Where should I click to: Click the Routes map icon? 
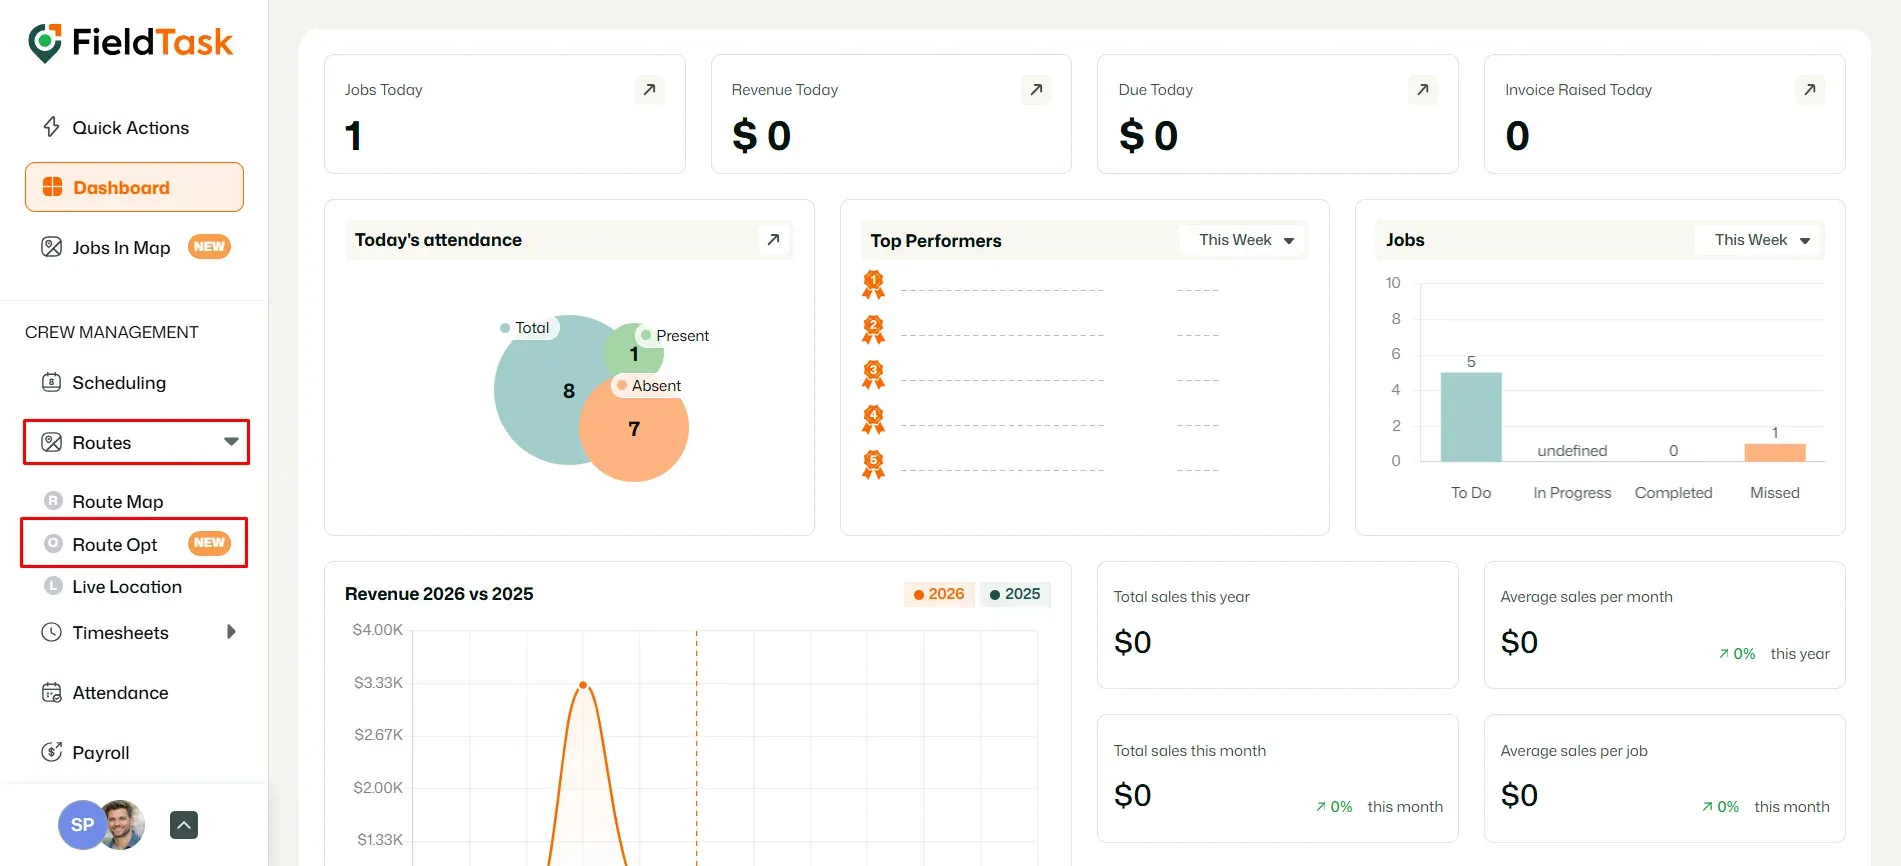point(51,442)
